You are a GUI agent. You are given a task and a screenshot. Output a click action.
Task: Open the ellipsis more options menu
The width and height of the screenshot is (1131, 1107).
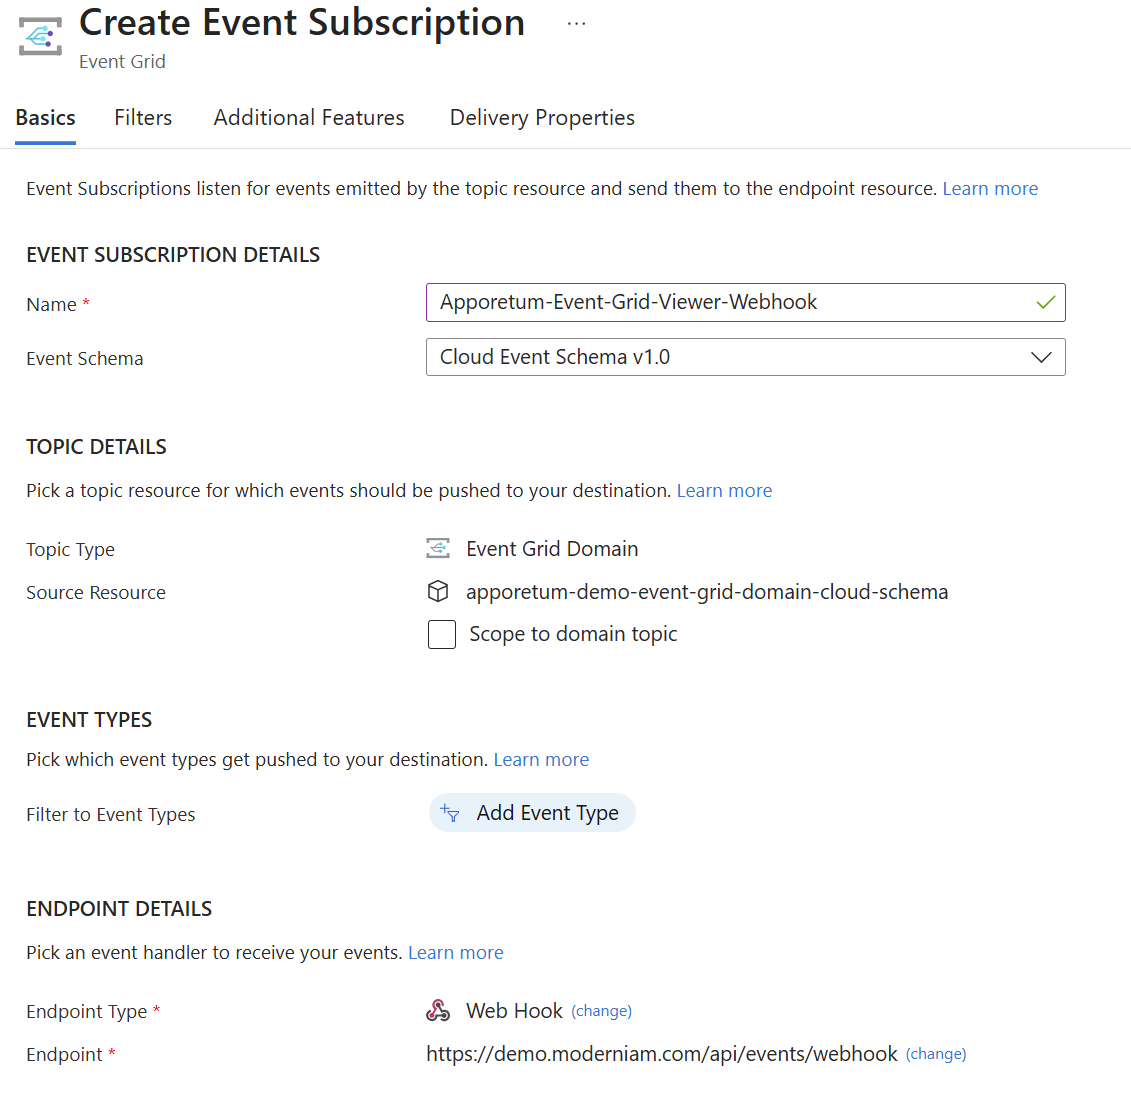tap(576, 24)
